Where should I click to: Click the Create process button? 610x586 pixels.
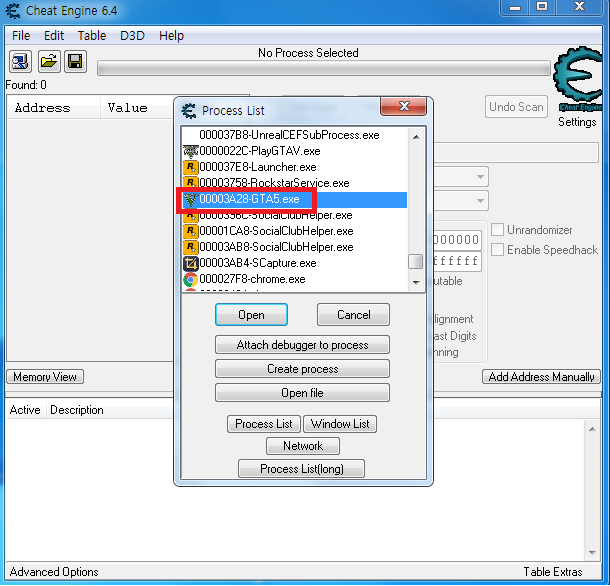pos(302,369)
